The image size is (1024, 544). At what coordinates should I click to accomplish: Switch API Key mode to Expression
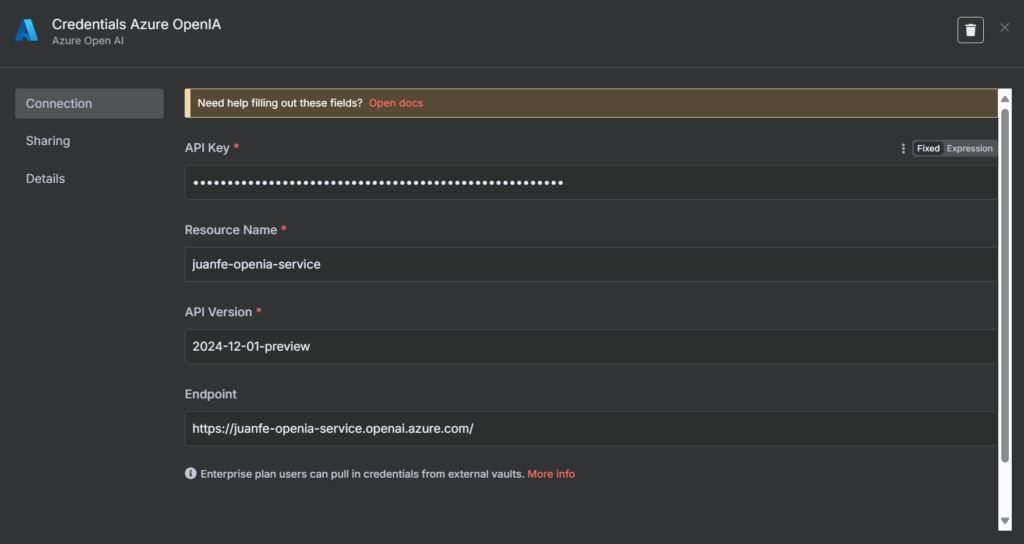click(969, 148)
